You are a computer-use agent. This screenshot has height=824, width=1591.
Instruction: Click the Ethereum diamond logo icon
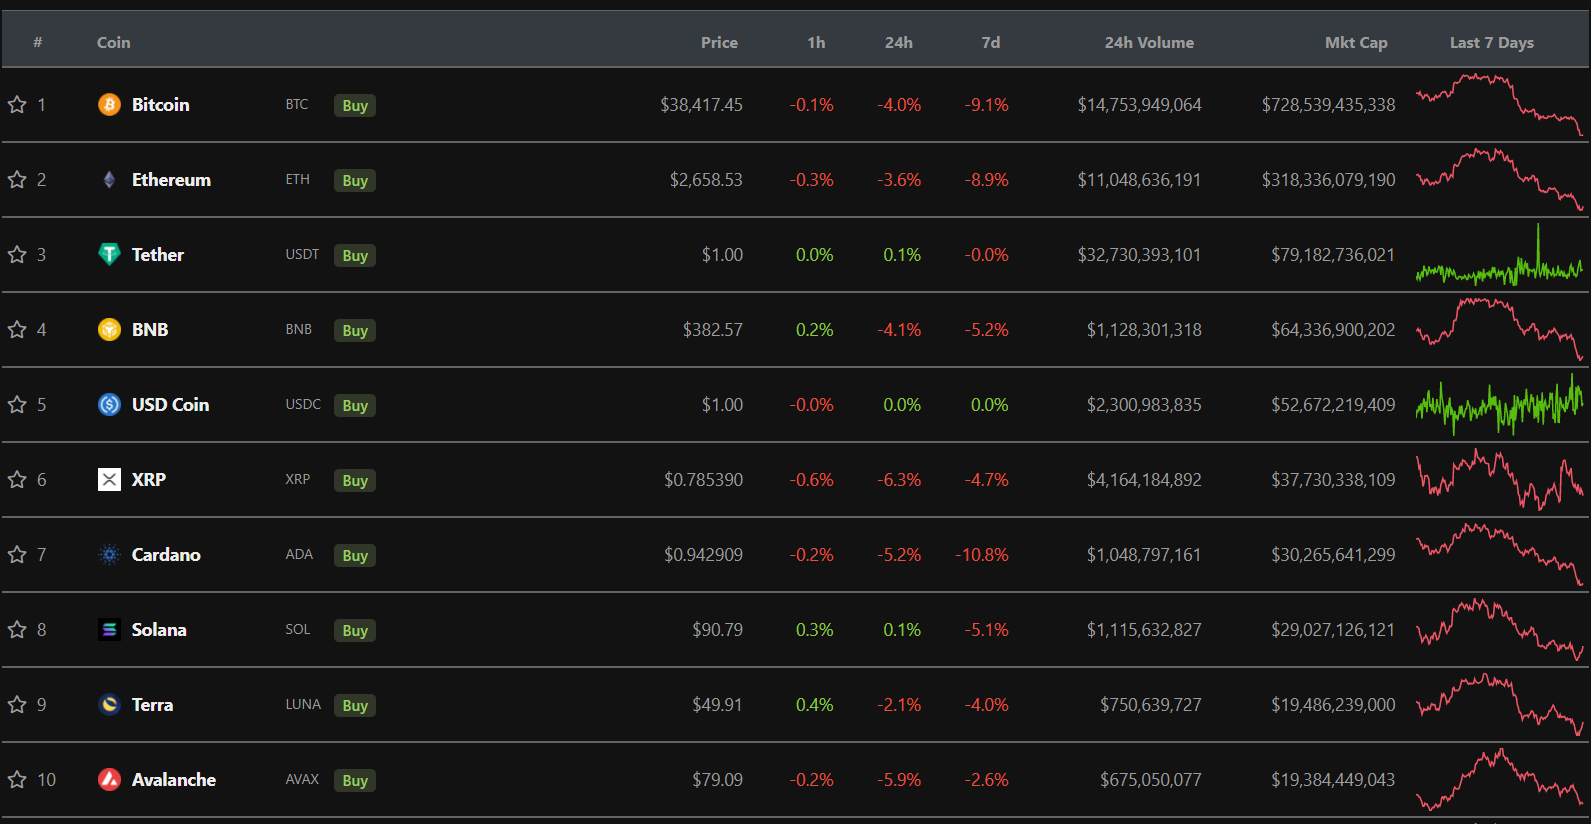click(109, 180)
